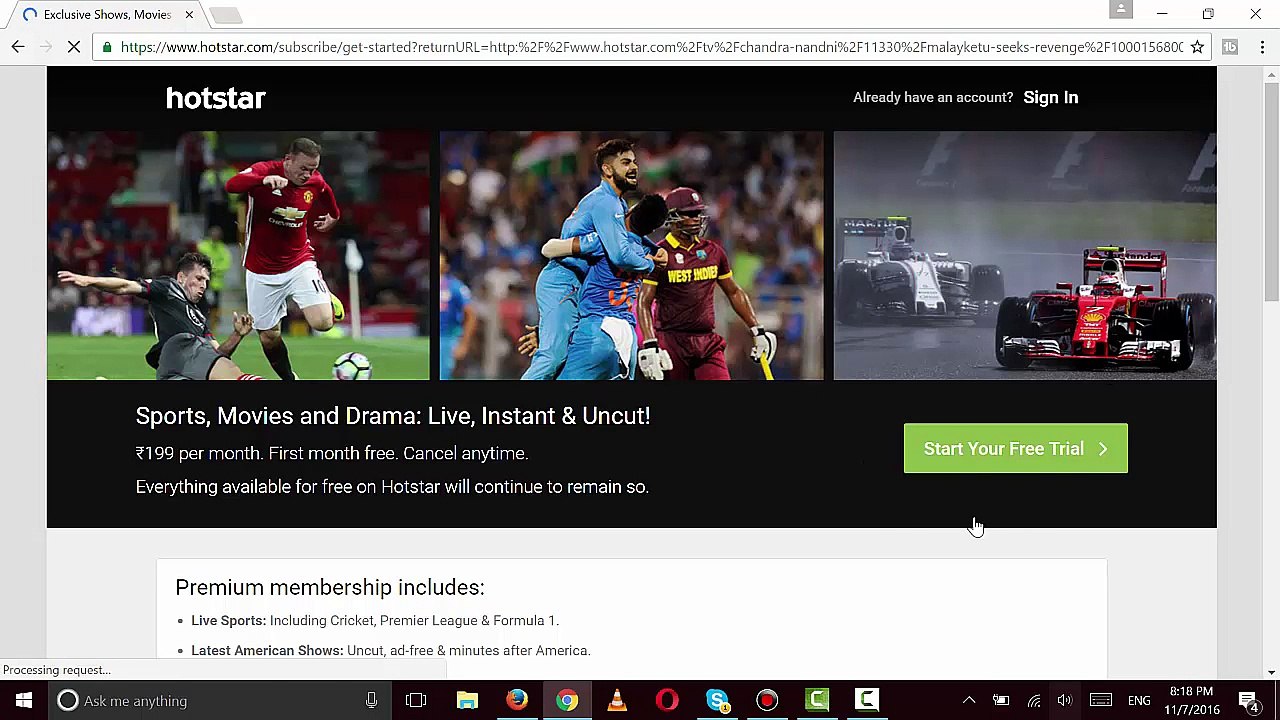Open Task View in the taskbar
Screen dimensions: 1280x720
click(x=416, y=701)
